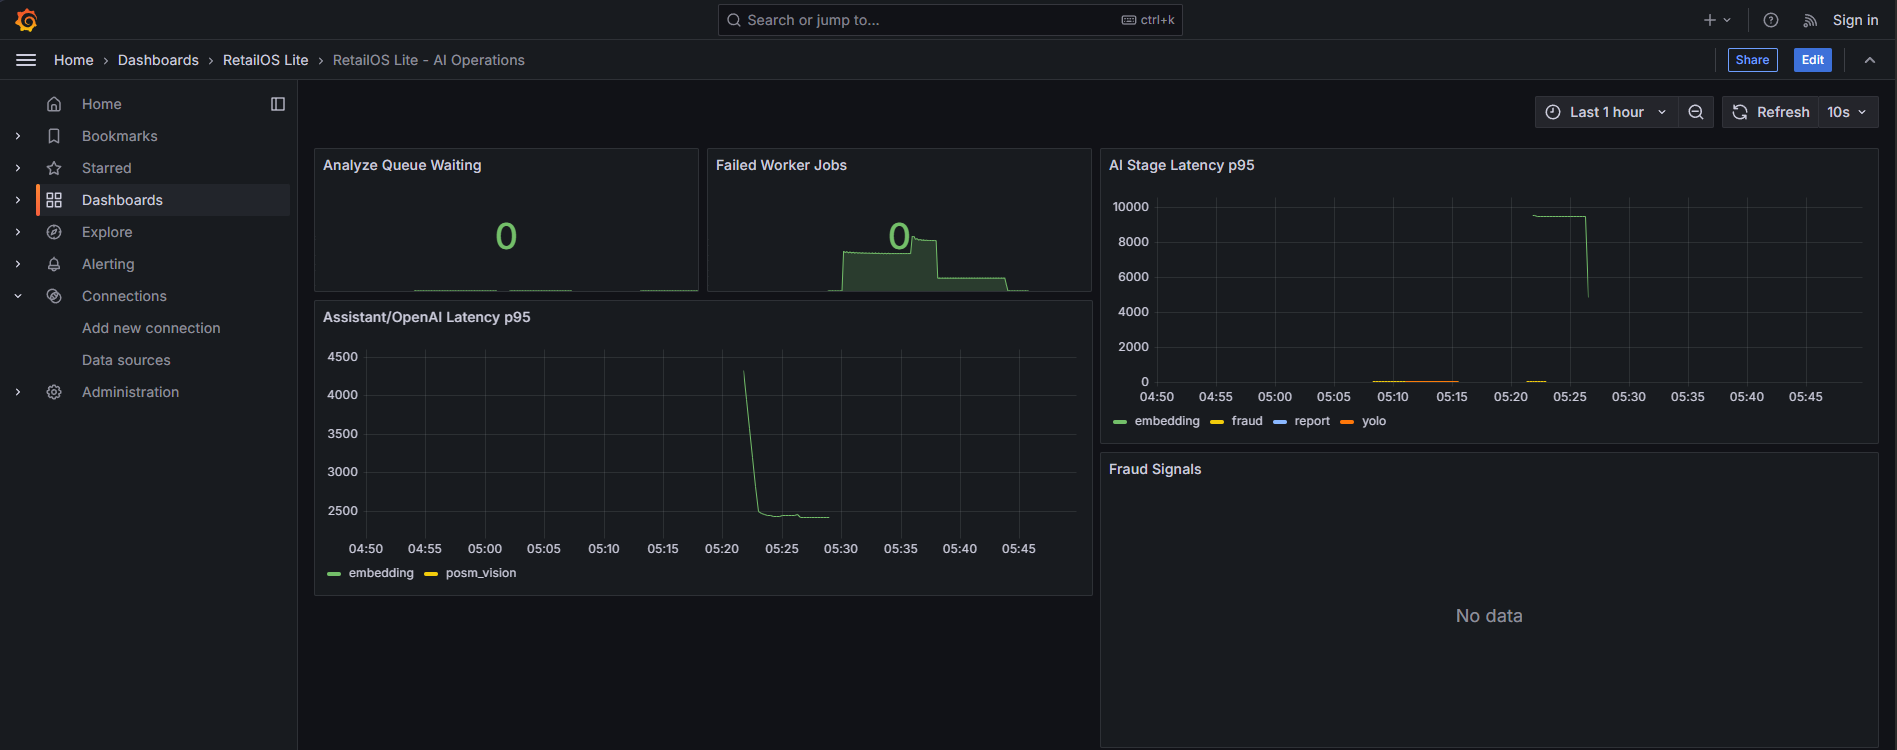This screenshot has width=1897, height=750.
Task: Click the Alerting bell icon
Action: point(54,264)
